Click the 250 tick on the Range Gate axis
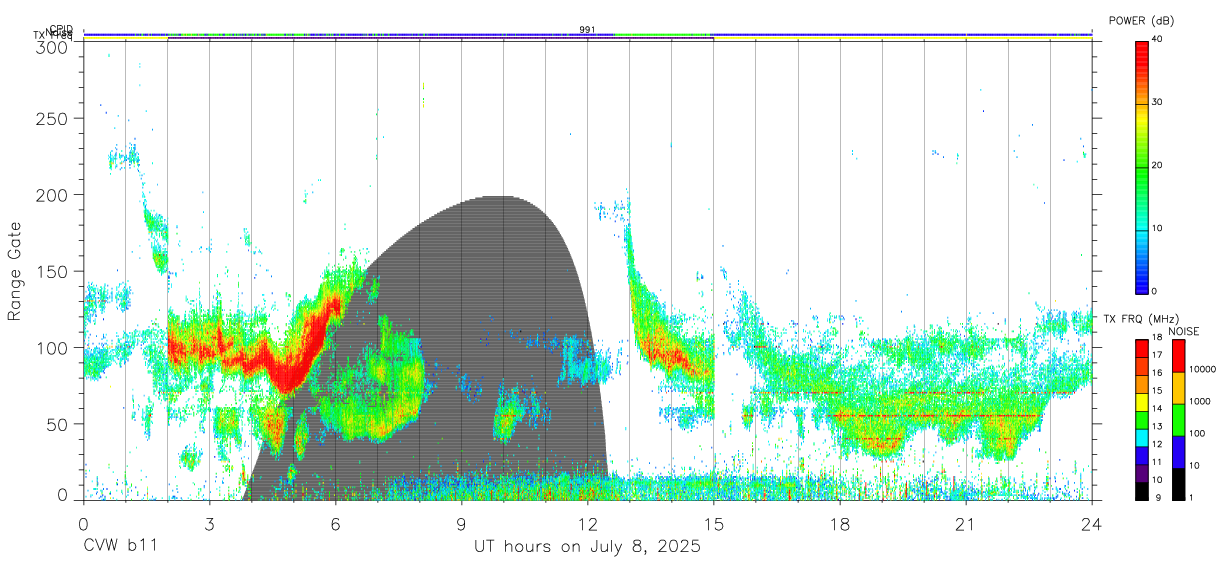Viewport: 1228px width, 567px height. tap(54, 119)
